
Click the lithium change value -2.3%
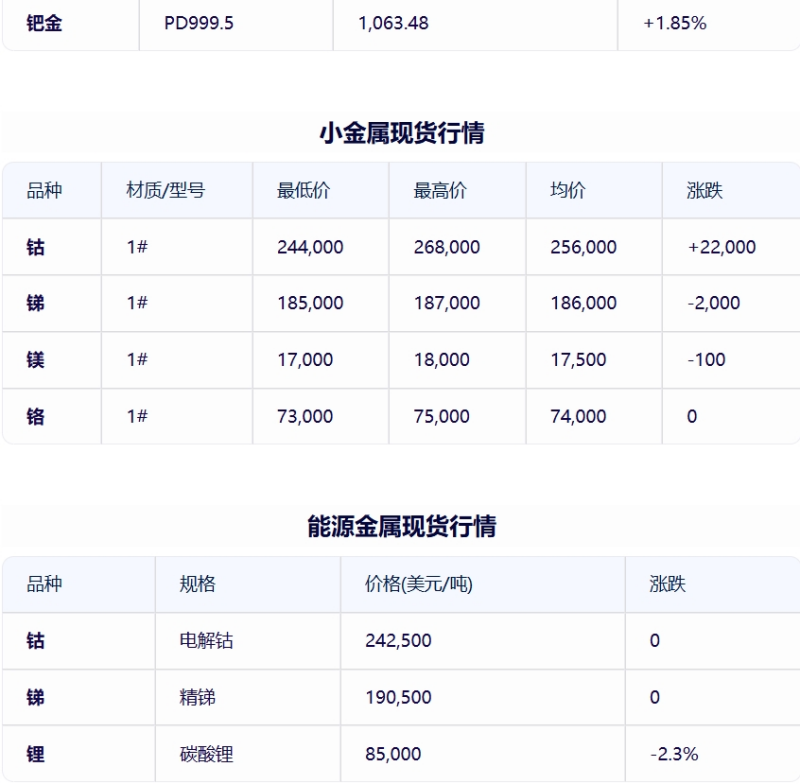pos(674,754)
